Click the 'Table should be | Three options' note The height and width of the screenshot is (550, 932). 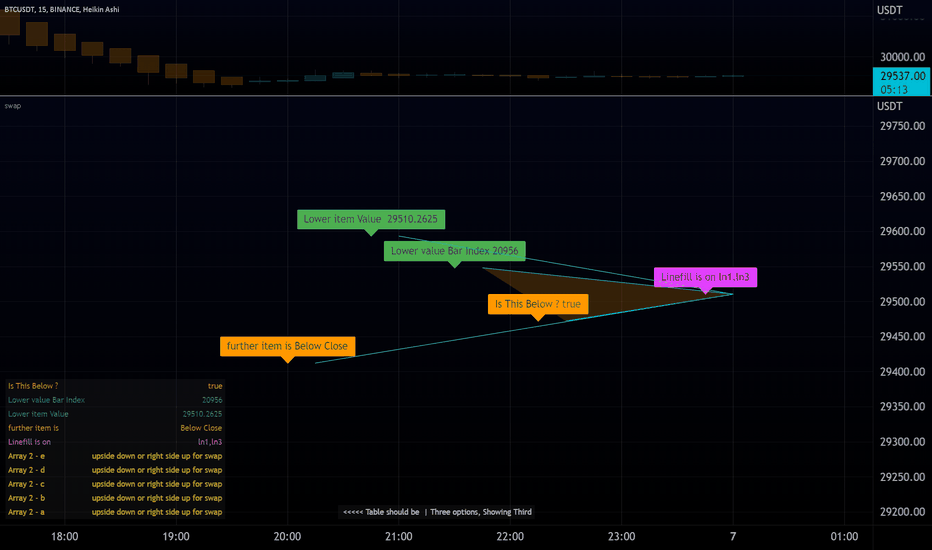437,512
